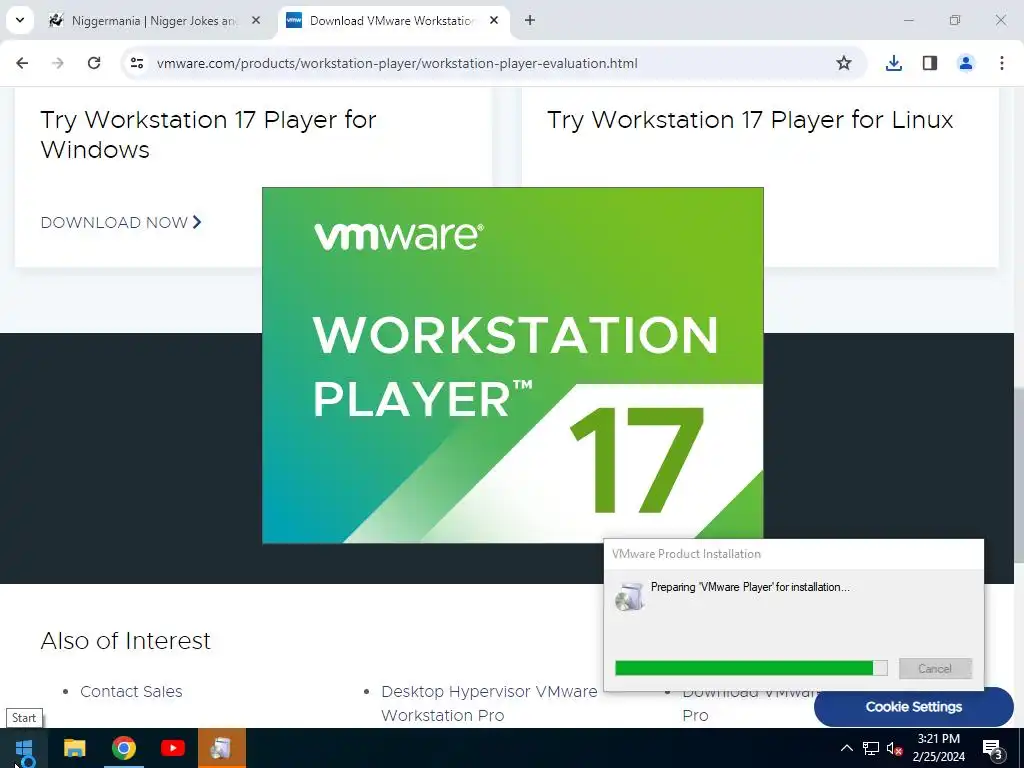Go back to the previous page
1024x768 pixels.
tap(22, 63)
